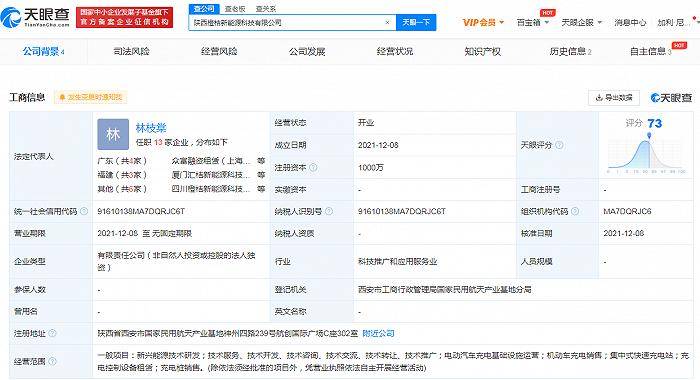Click the help icon beside 注册地址
Image resolution: width=700 pixels, height=380 pixels.
[52, 333]
